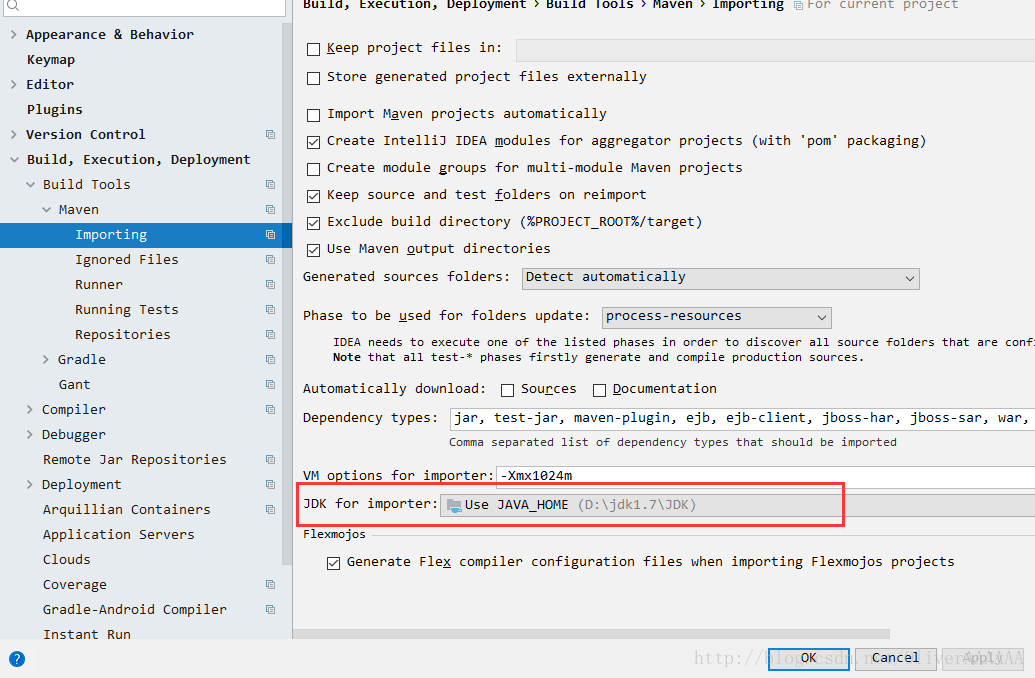Image resolution: width=1035 pixels, height=678 pixels.
Task: Click the settings search field
Action: [145, 7]
